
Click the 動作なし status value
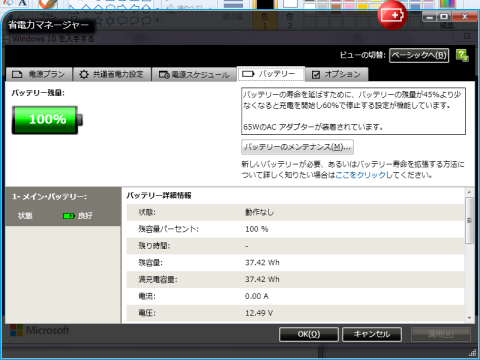tap(259, 212)
